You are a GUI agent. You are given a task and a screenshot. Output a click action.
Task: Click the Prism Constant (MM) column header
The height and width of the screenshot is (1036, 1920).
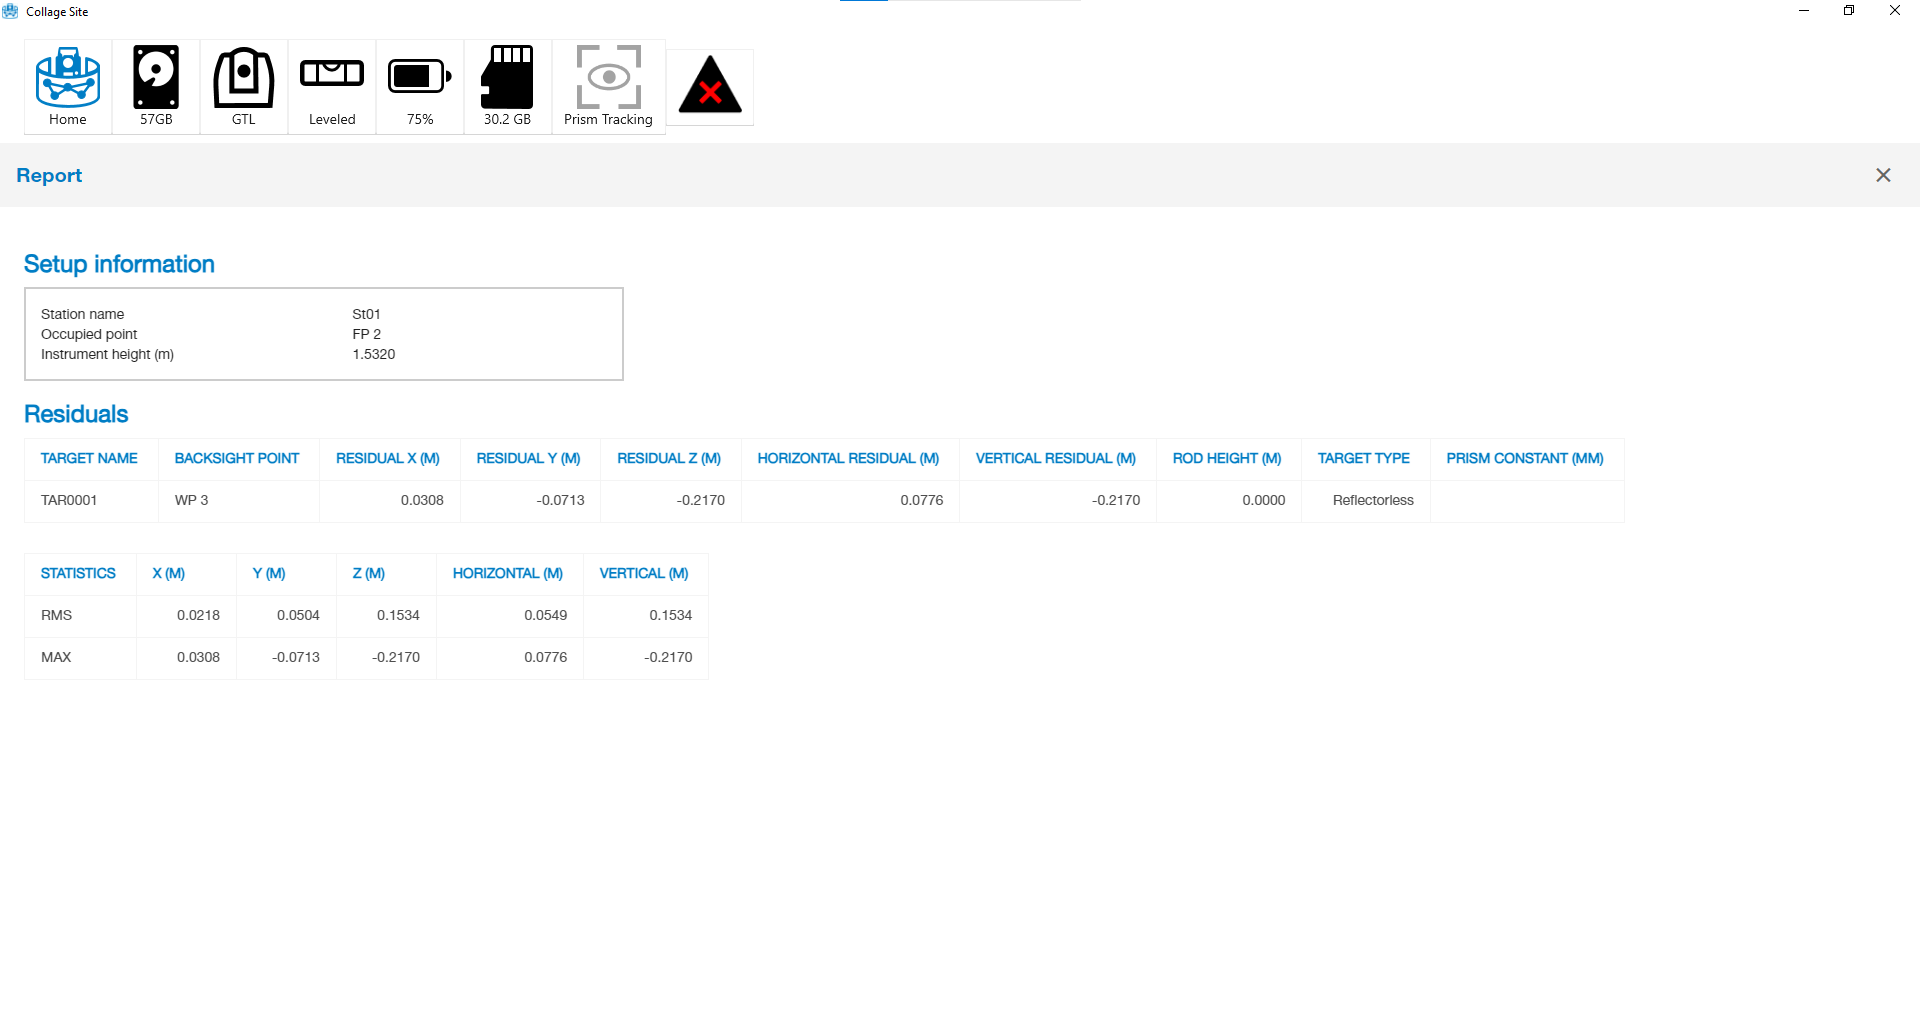[x=1525, y=459]
